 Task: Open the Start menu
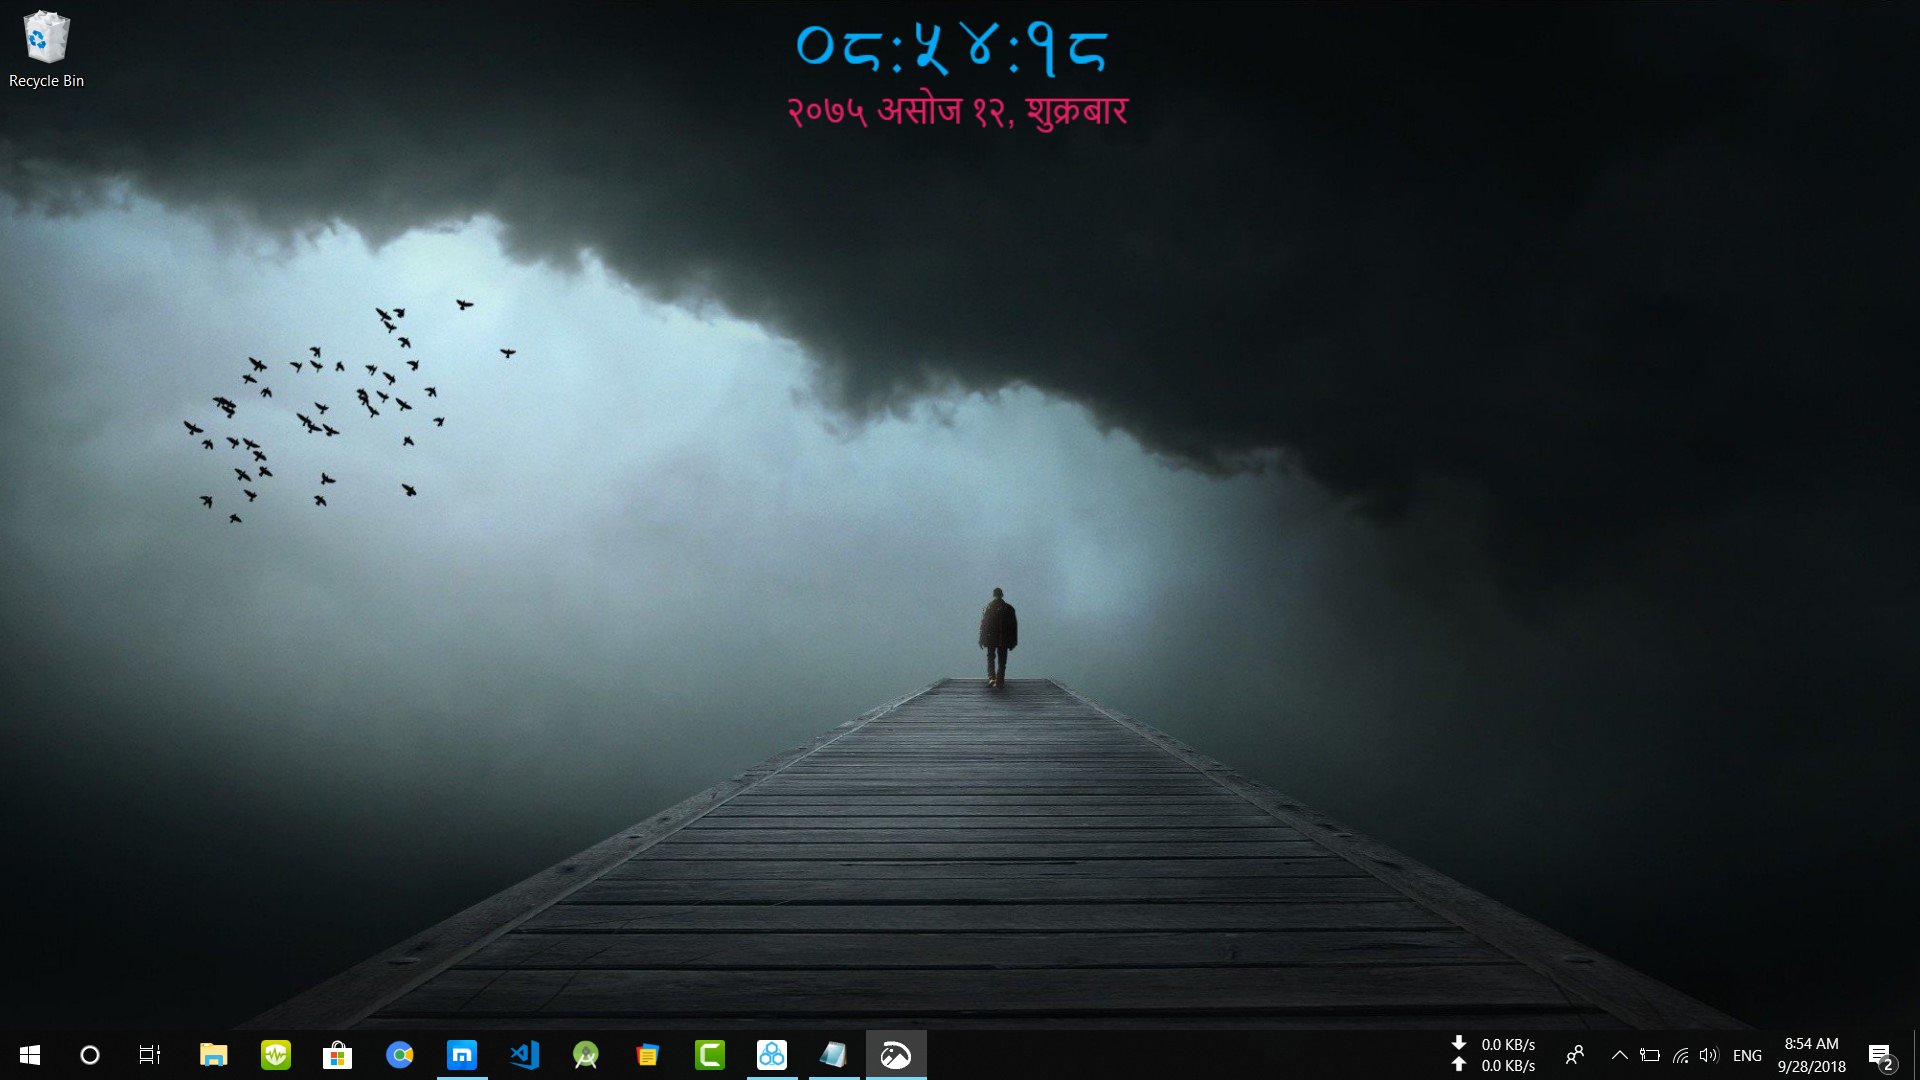coord(29,1054)
